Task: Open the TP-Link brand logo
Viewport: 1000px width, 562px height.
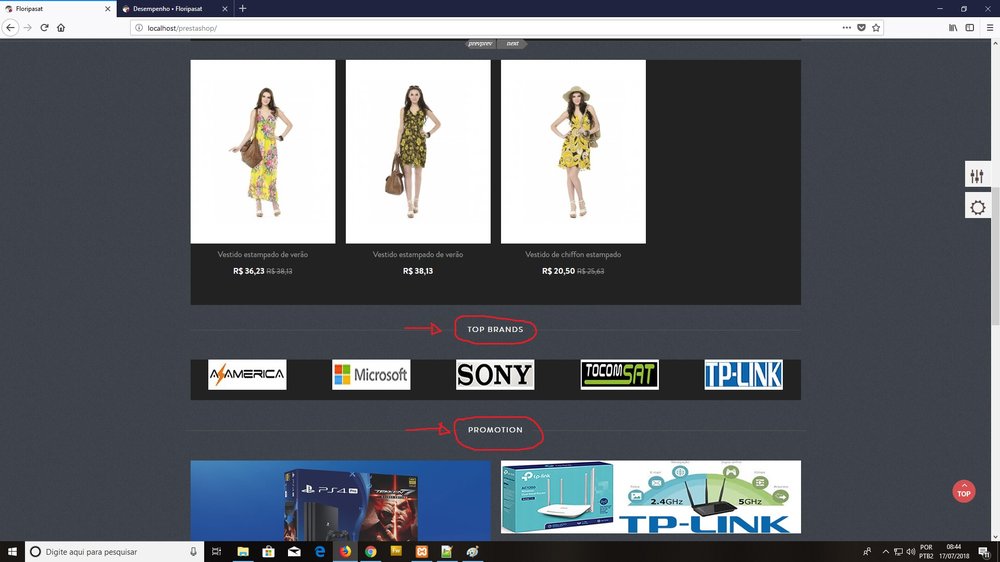Action: [x=744, y=374]
